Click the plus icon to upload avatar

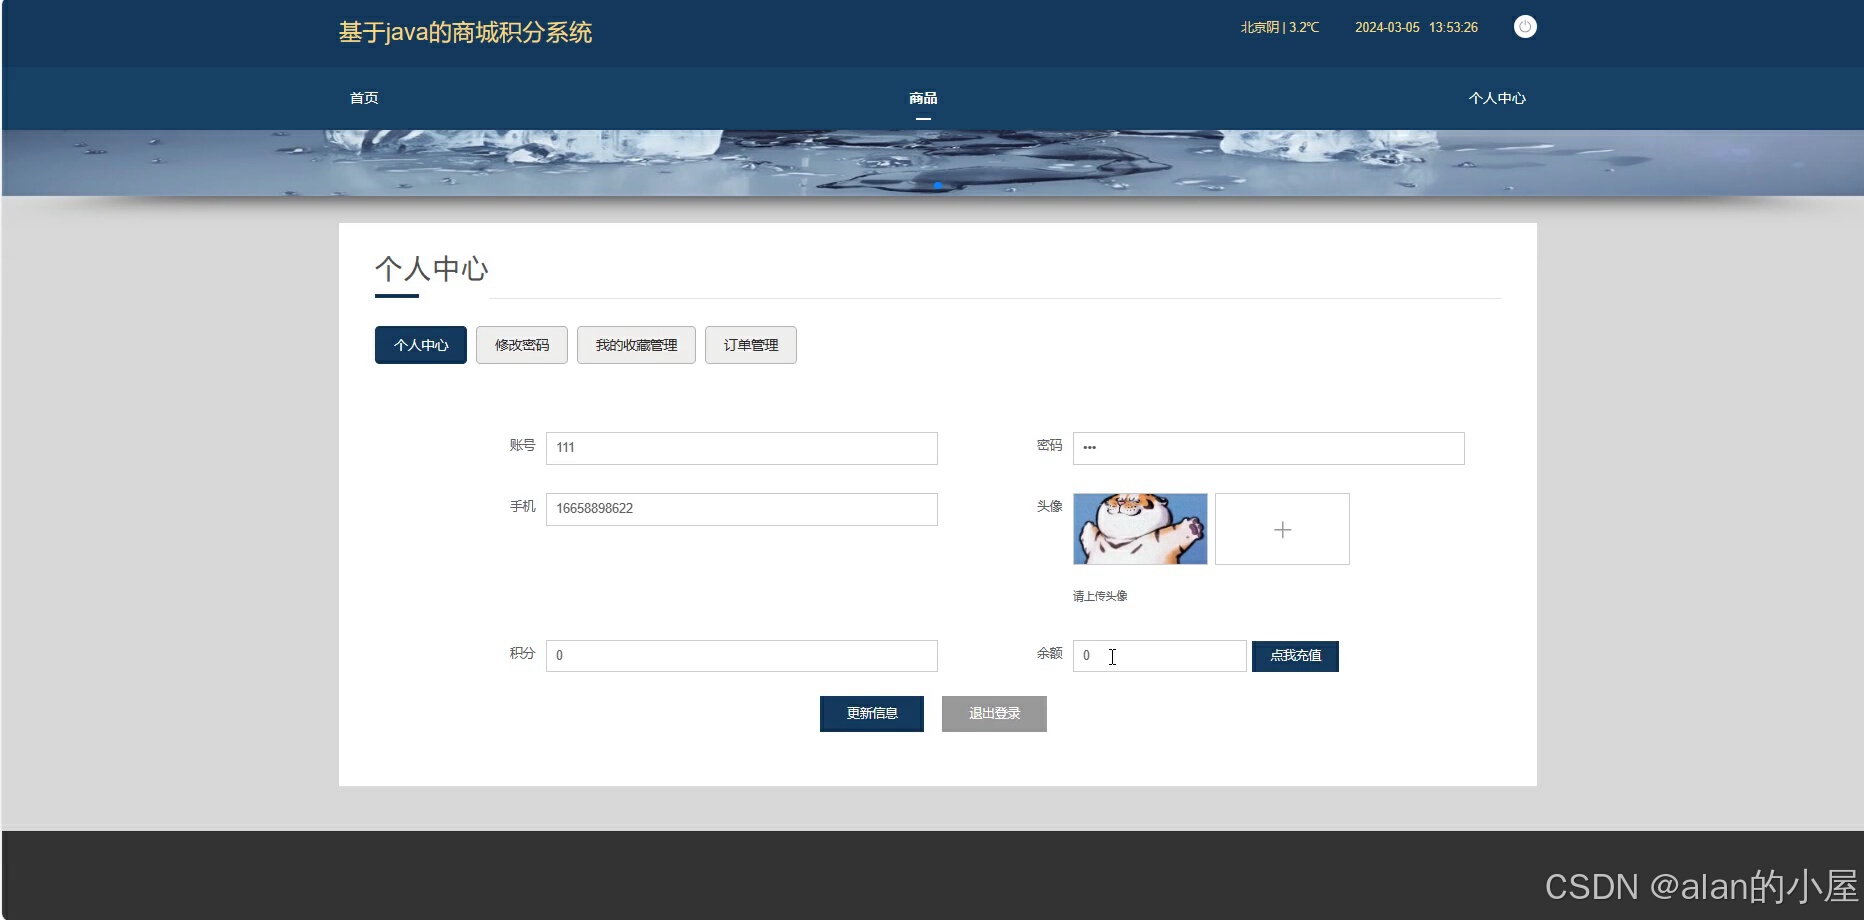(x=1282, y=529)
